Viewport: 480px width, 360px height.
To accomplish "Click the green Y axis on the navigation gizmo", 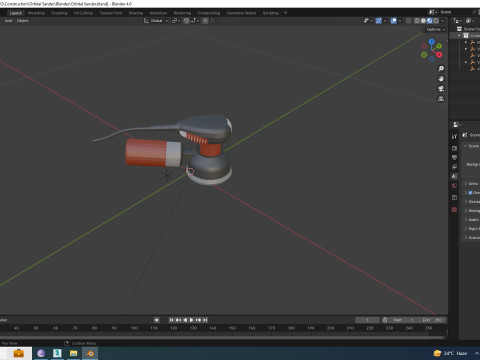I will pyautogui.click(x=439, y=46).
